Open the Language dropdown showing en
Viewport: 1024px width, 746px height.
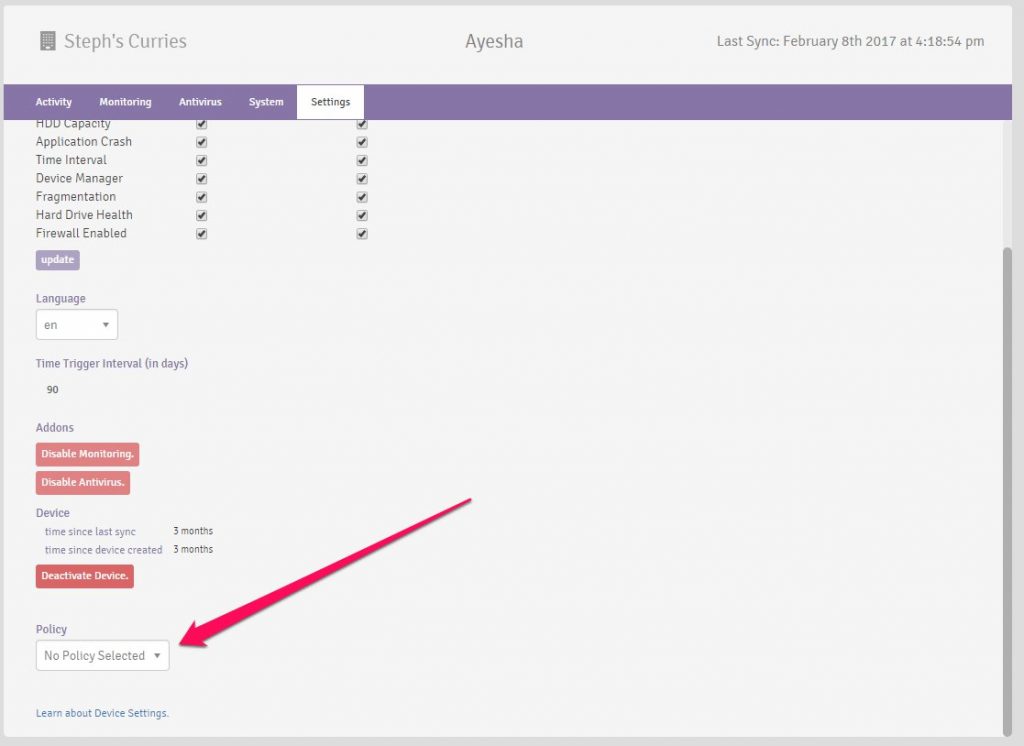[x=77, y=325]
